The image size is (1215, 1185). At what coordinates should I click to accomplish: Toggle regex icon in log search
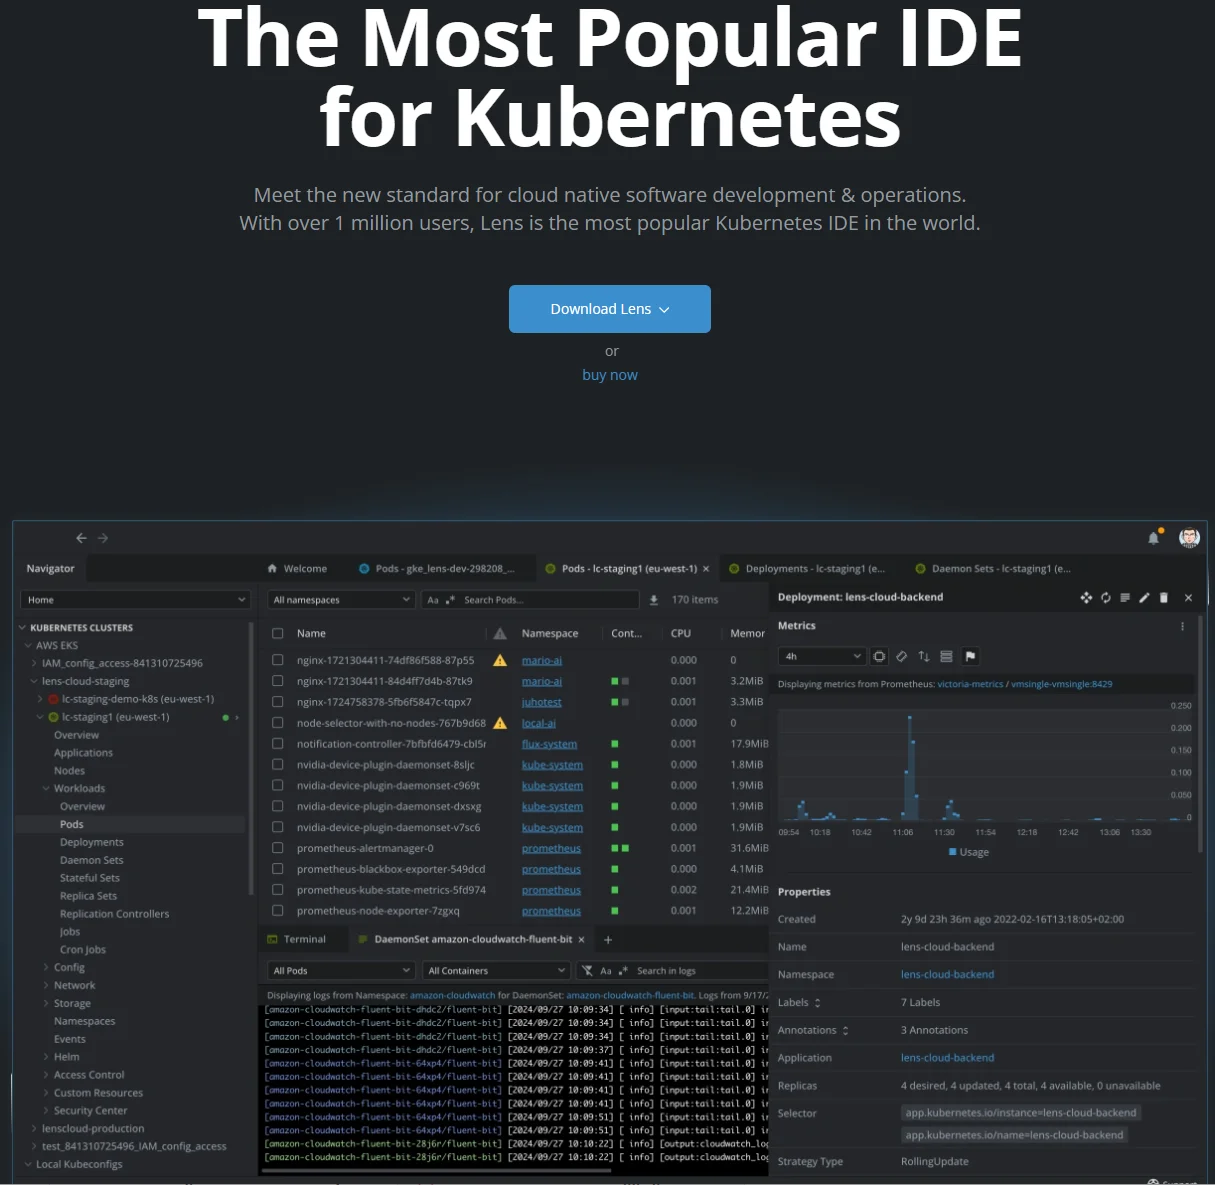pos(624,971)
